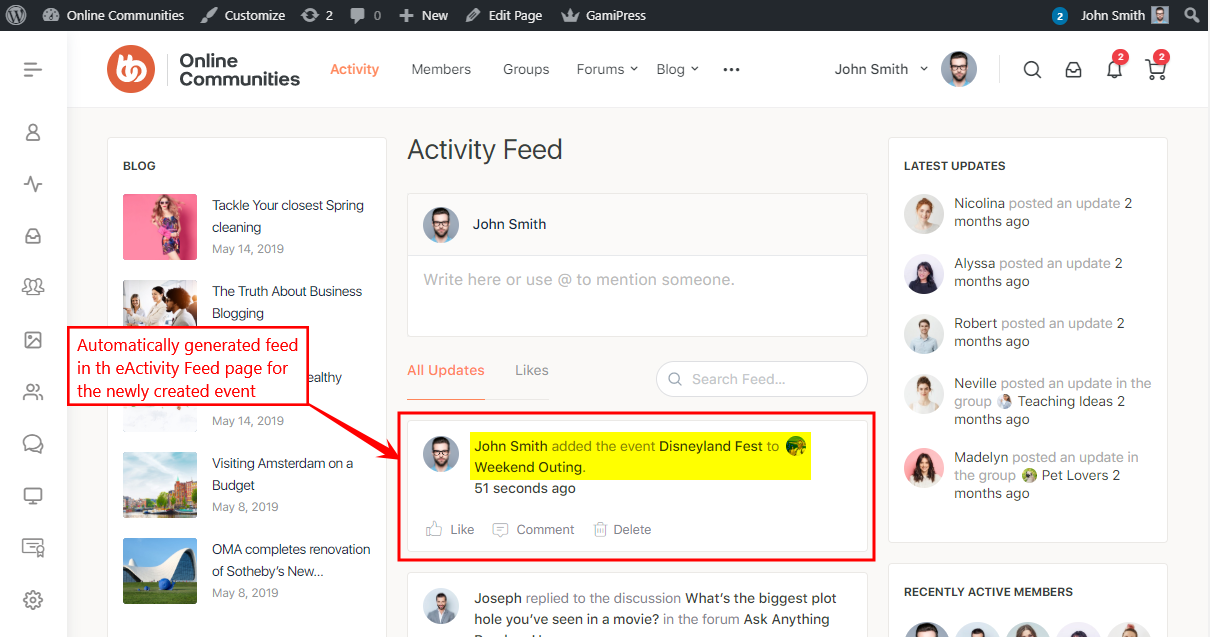Image resolution: width=1210 pixels, height=637 pixels.
Task: Open the Members menu item
Action: pos(441,69)
